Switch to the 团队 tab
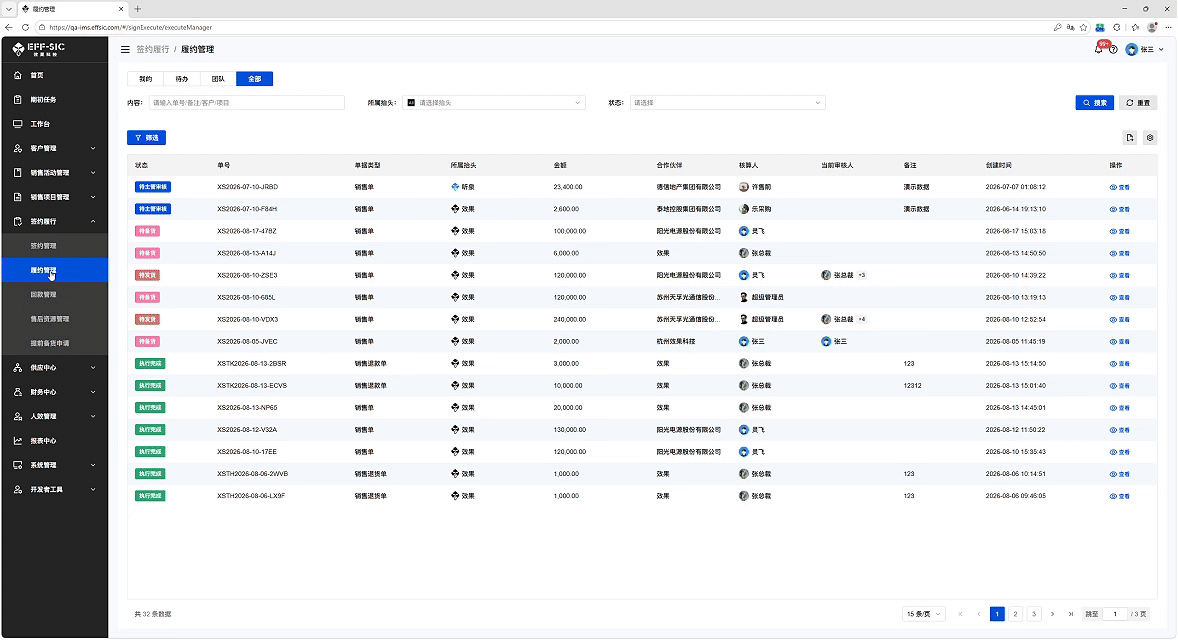The image size is (1178, 640). (218, 79)
